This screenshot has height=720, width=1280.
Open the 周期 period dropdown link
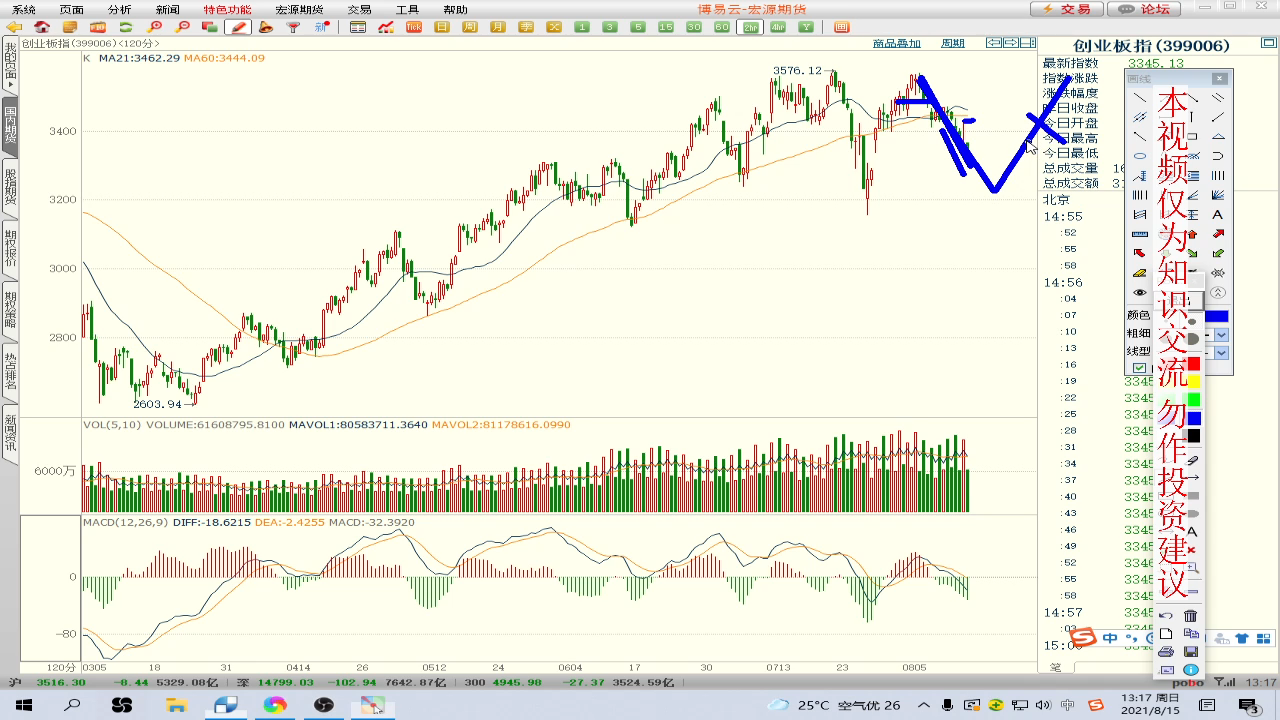click(x=953, y=44)
